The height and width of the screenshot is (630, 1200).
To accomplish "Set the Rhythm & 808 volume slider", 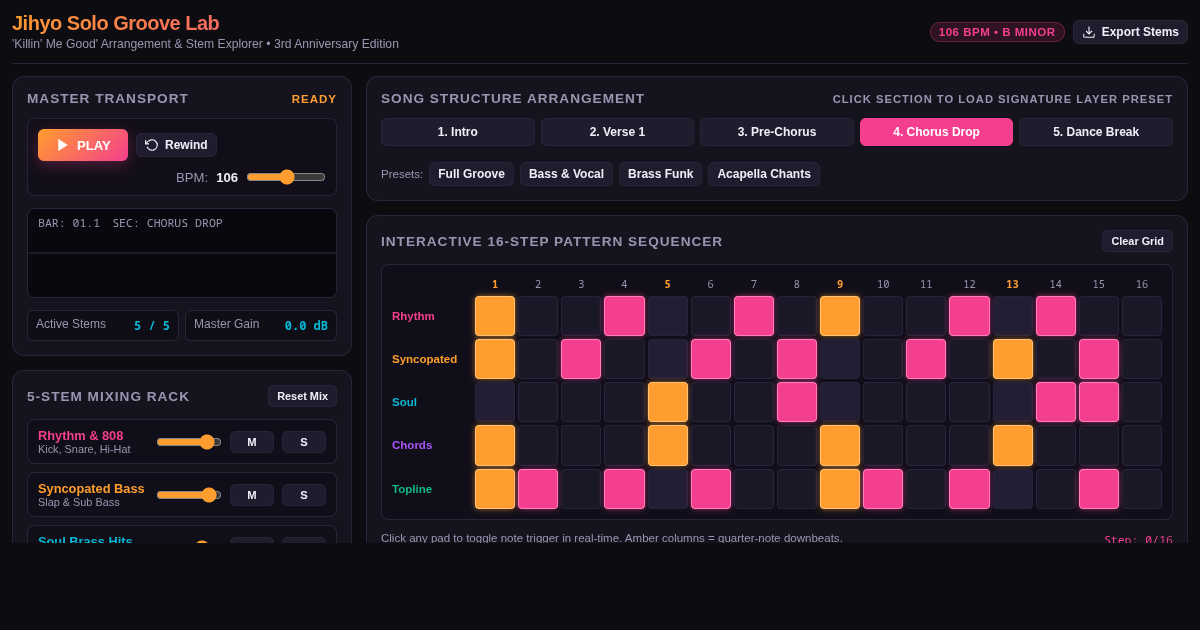I will [189, 442].
